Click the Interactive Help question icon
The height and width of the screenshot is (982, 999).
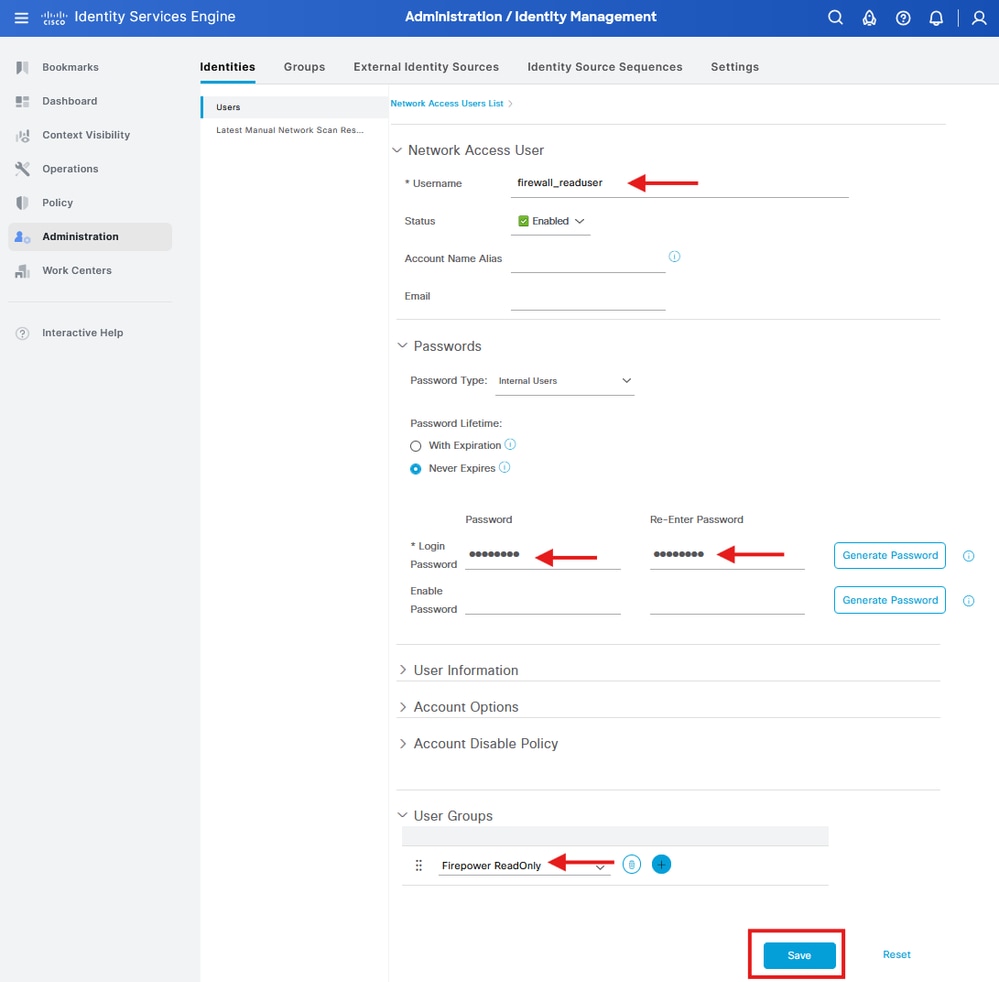click(22, 333)
